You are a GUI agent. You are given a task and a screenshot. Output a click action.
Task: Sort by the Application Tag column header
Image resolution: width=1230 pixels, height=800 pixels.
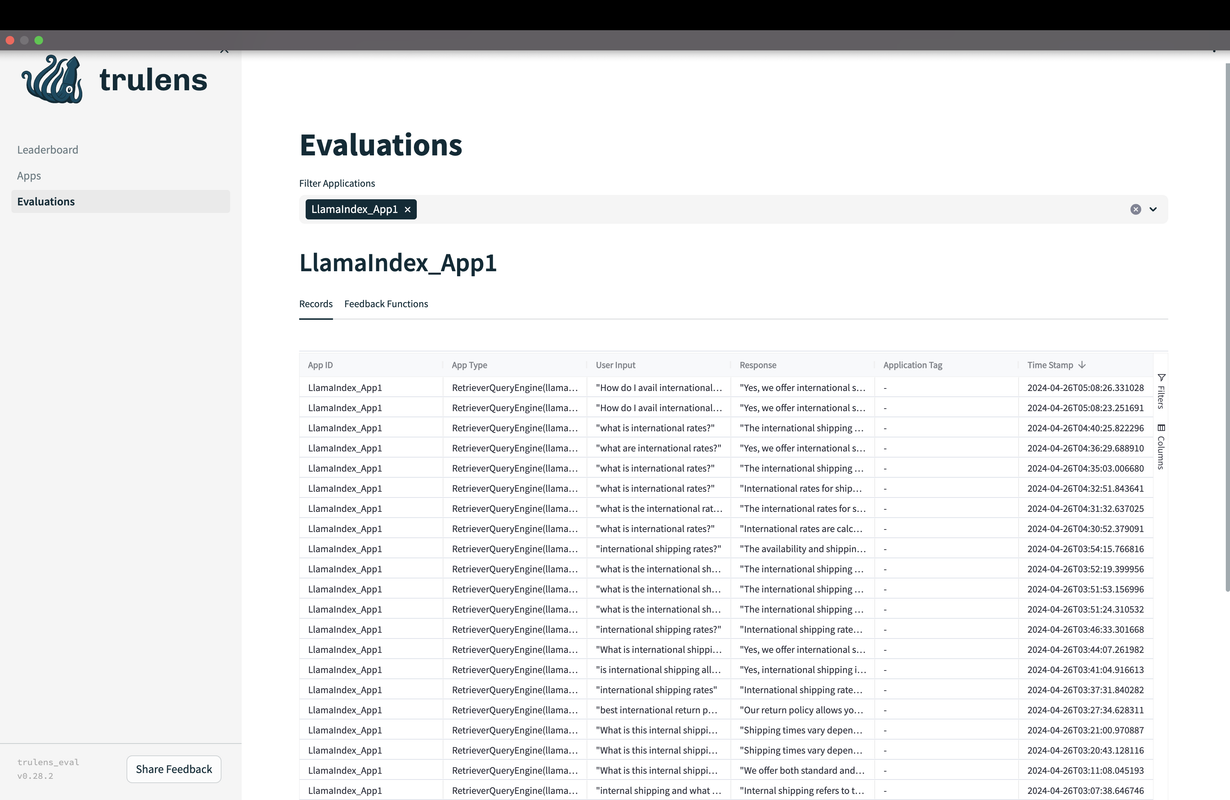pos(913,365)
